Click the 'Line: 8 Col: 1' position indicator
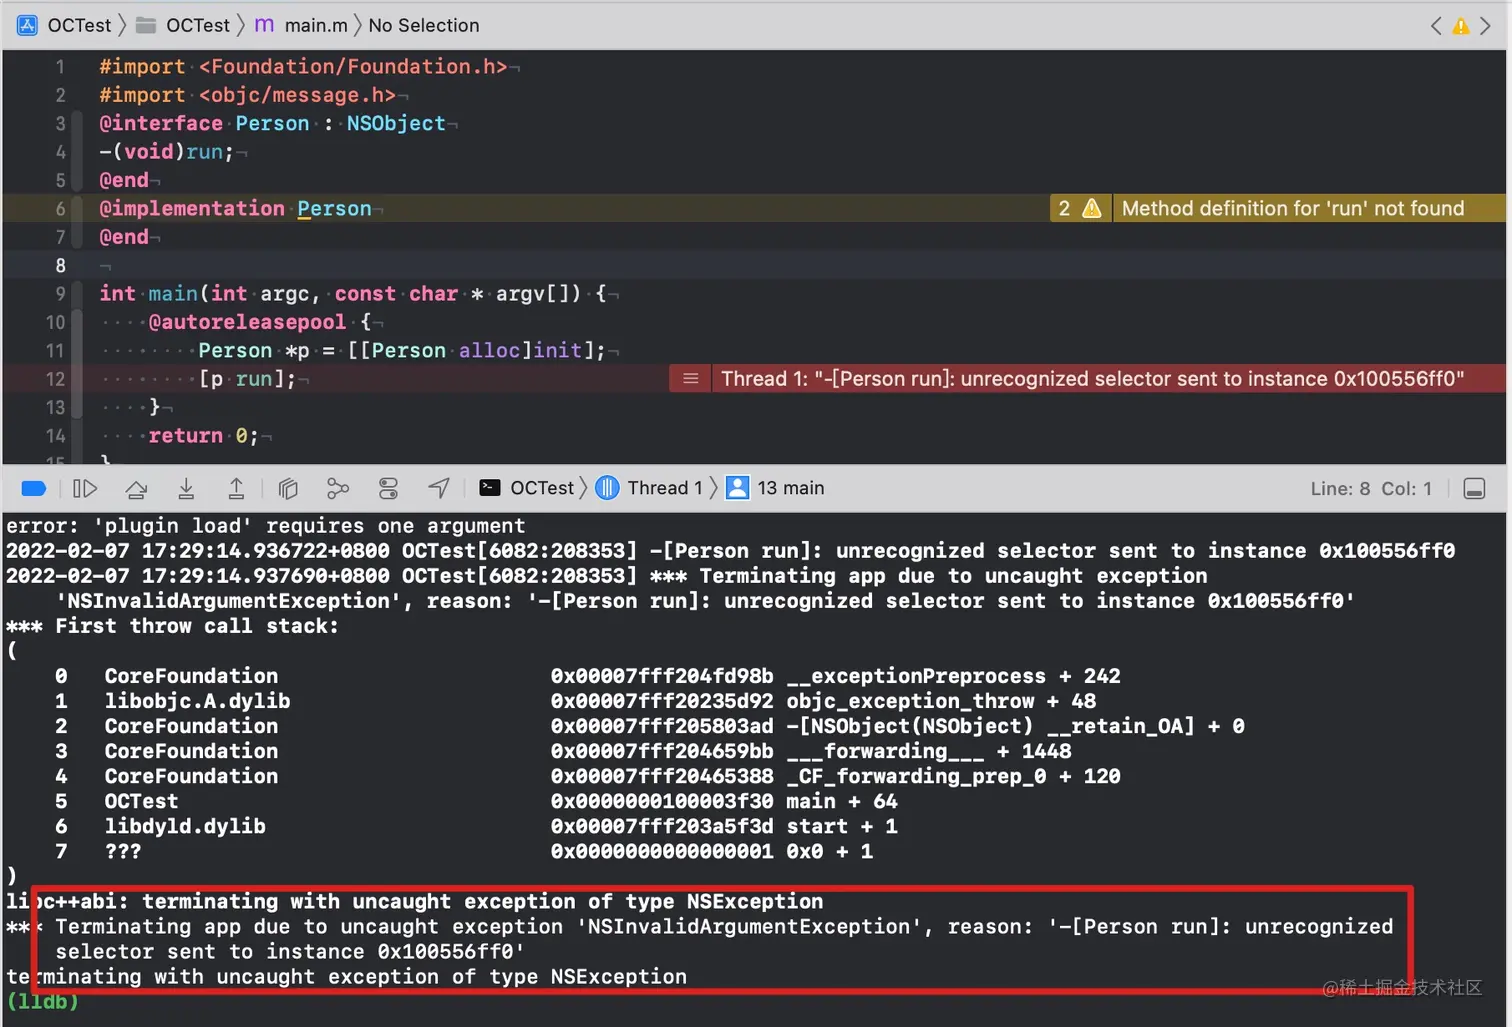The height and width of the screenshot is (1027, 1512). coord(1371,489)
